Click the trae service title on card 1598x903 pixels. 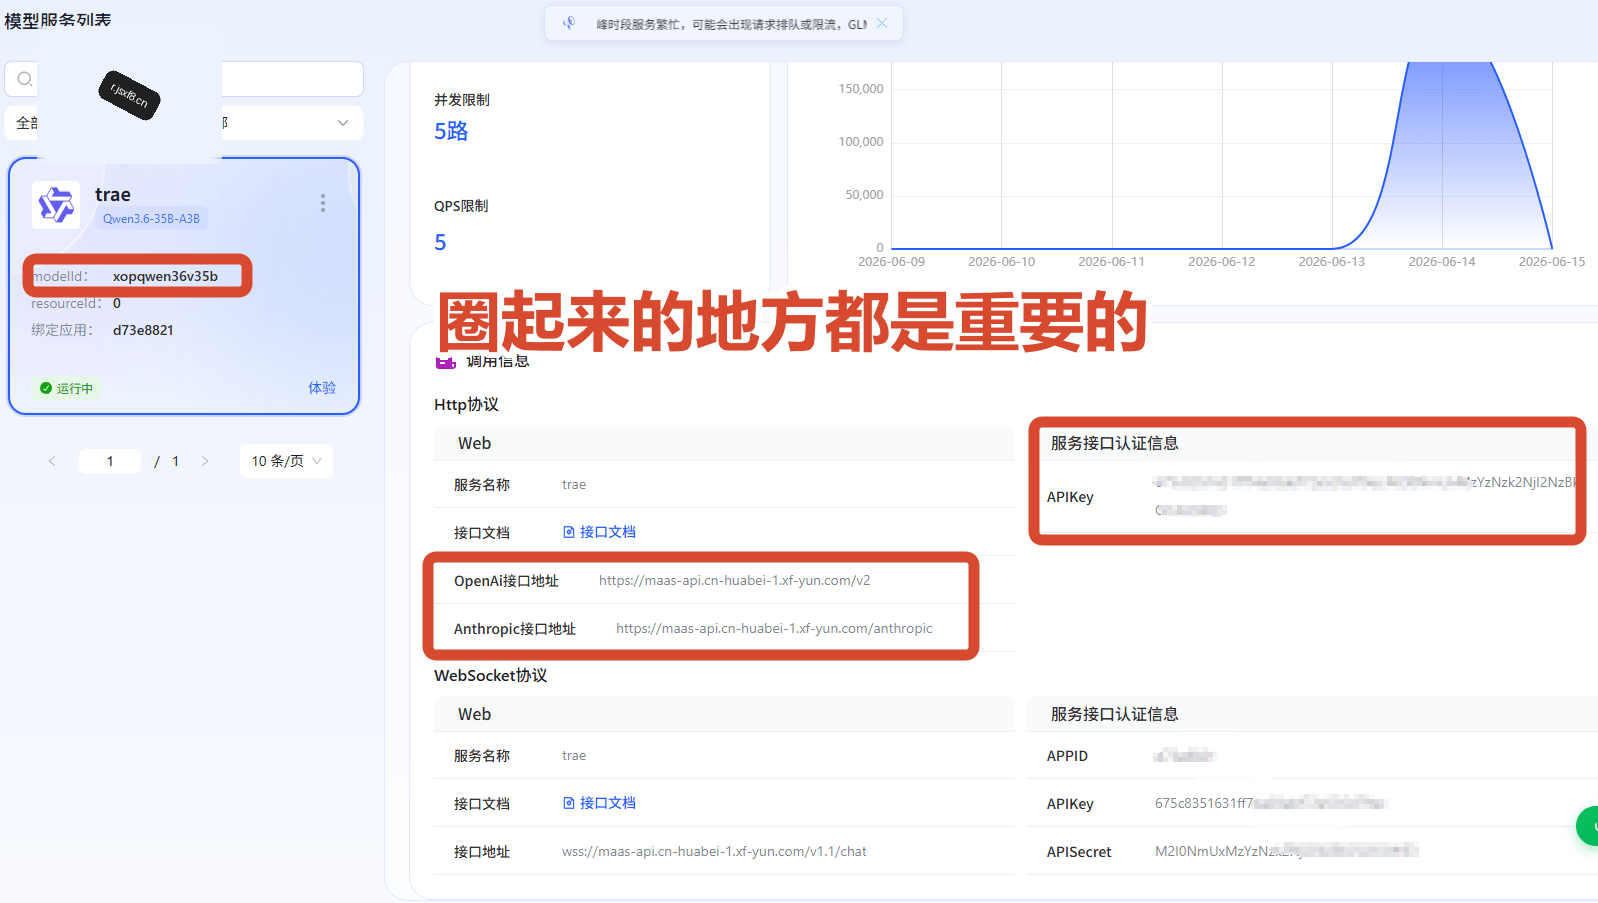coord(113,194)
